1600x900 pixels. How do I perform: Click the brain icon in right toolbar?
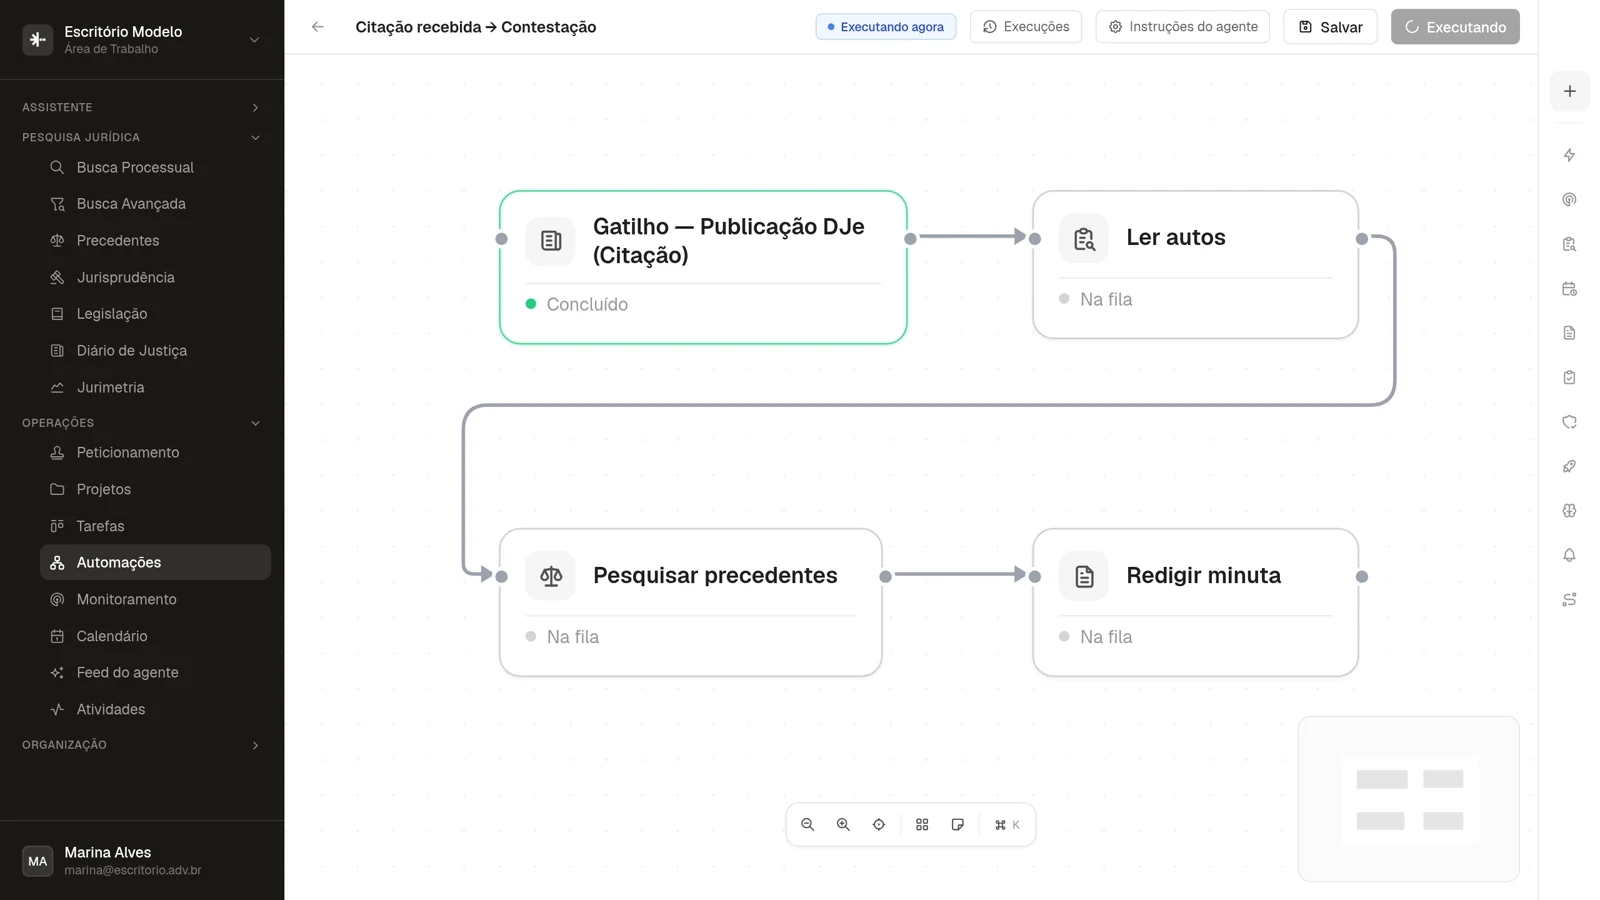click(x=1570, y=511)
